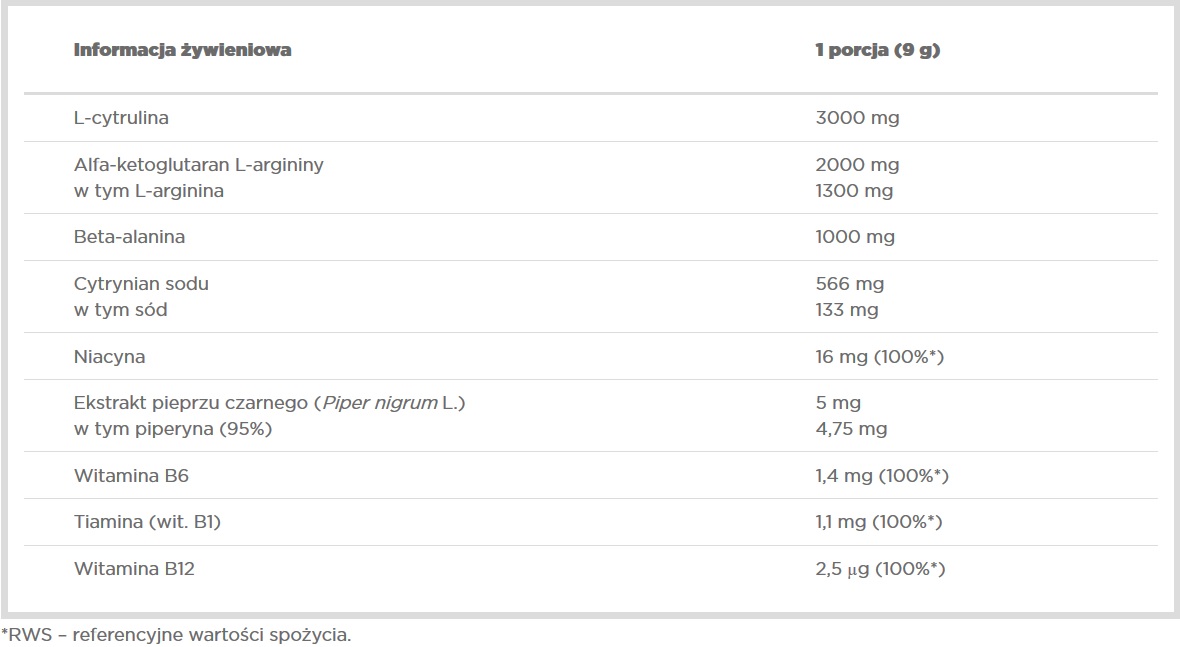The height and width of the screenshot is (647, 1180).
Task: Click the 1300 mg L-arginina amount
Action: tap(855, 191)
